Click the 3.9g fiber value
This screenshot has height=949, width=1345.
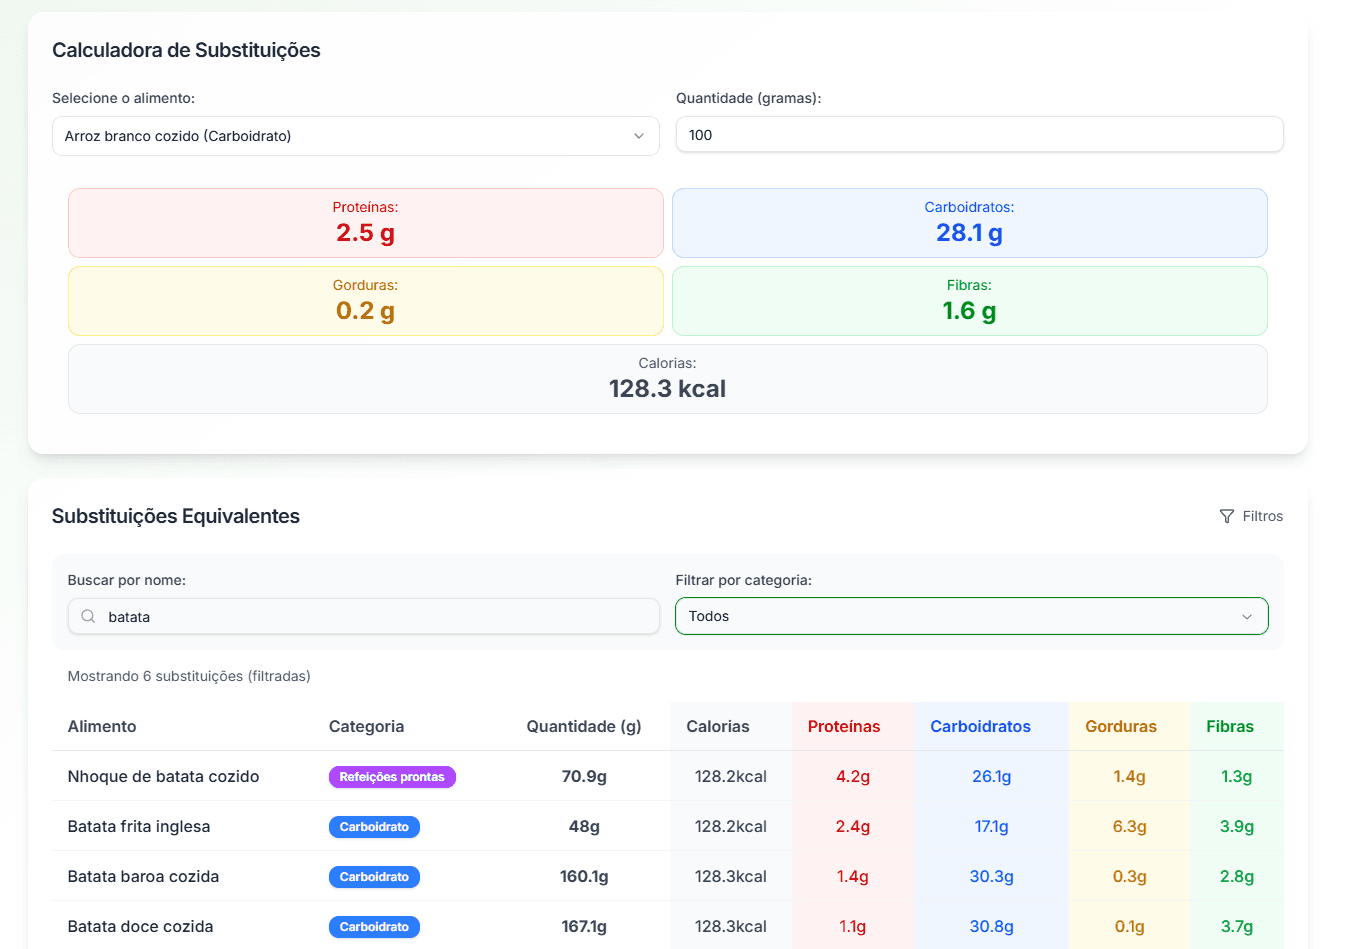1237,826
